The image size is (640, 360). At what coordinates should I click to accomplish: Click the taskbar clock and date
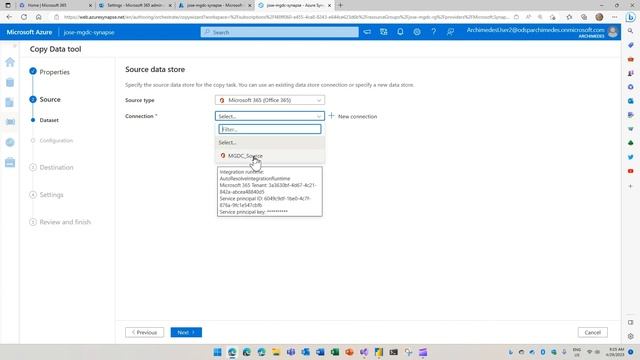616,352
